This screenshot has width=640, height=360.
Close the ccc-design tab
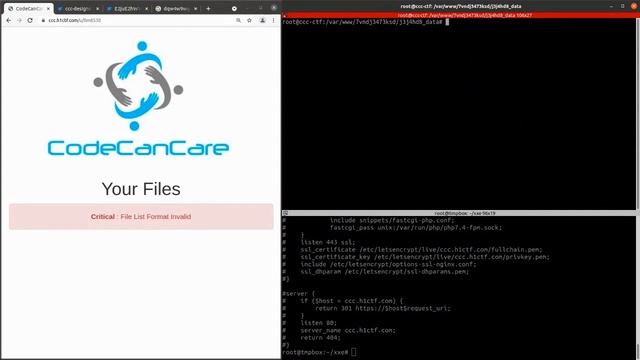[98, 9]
